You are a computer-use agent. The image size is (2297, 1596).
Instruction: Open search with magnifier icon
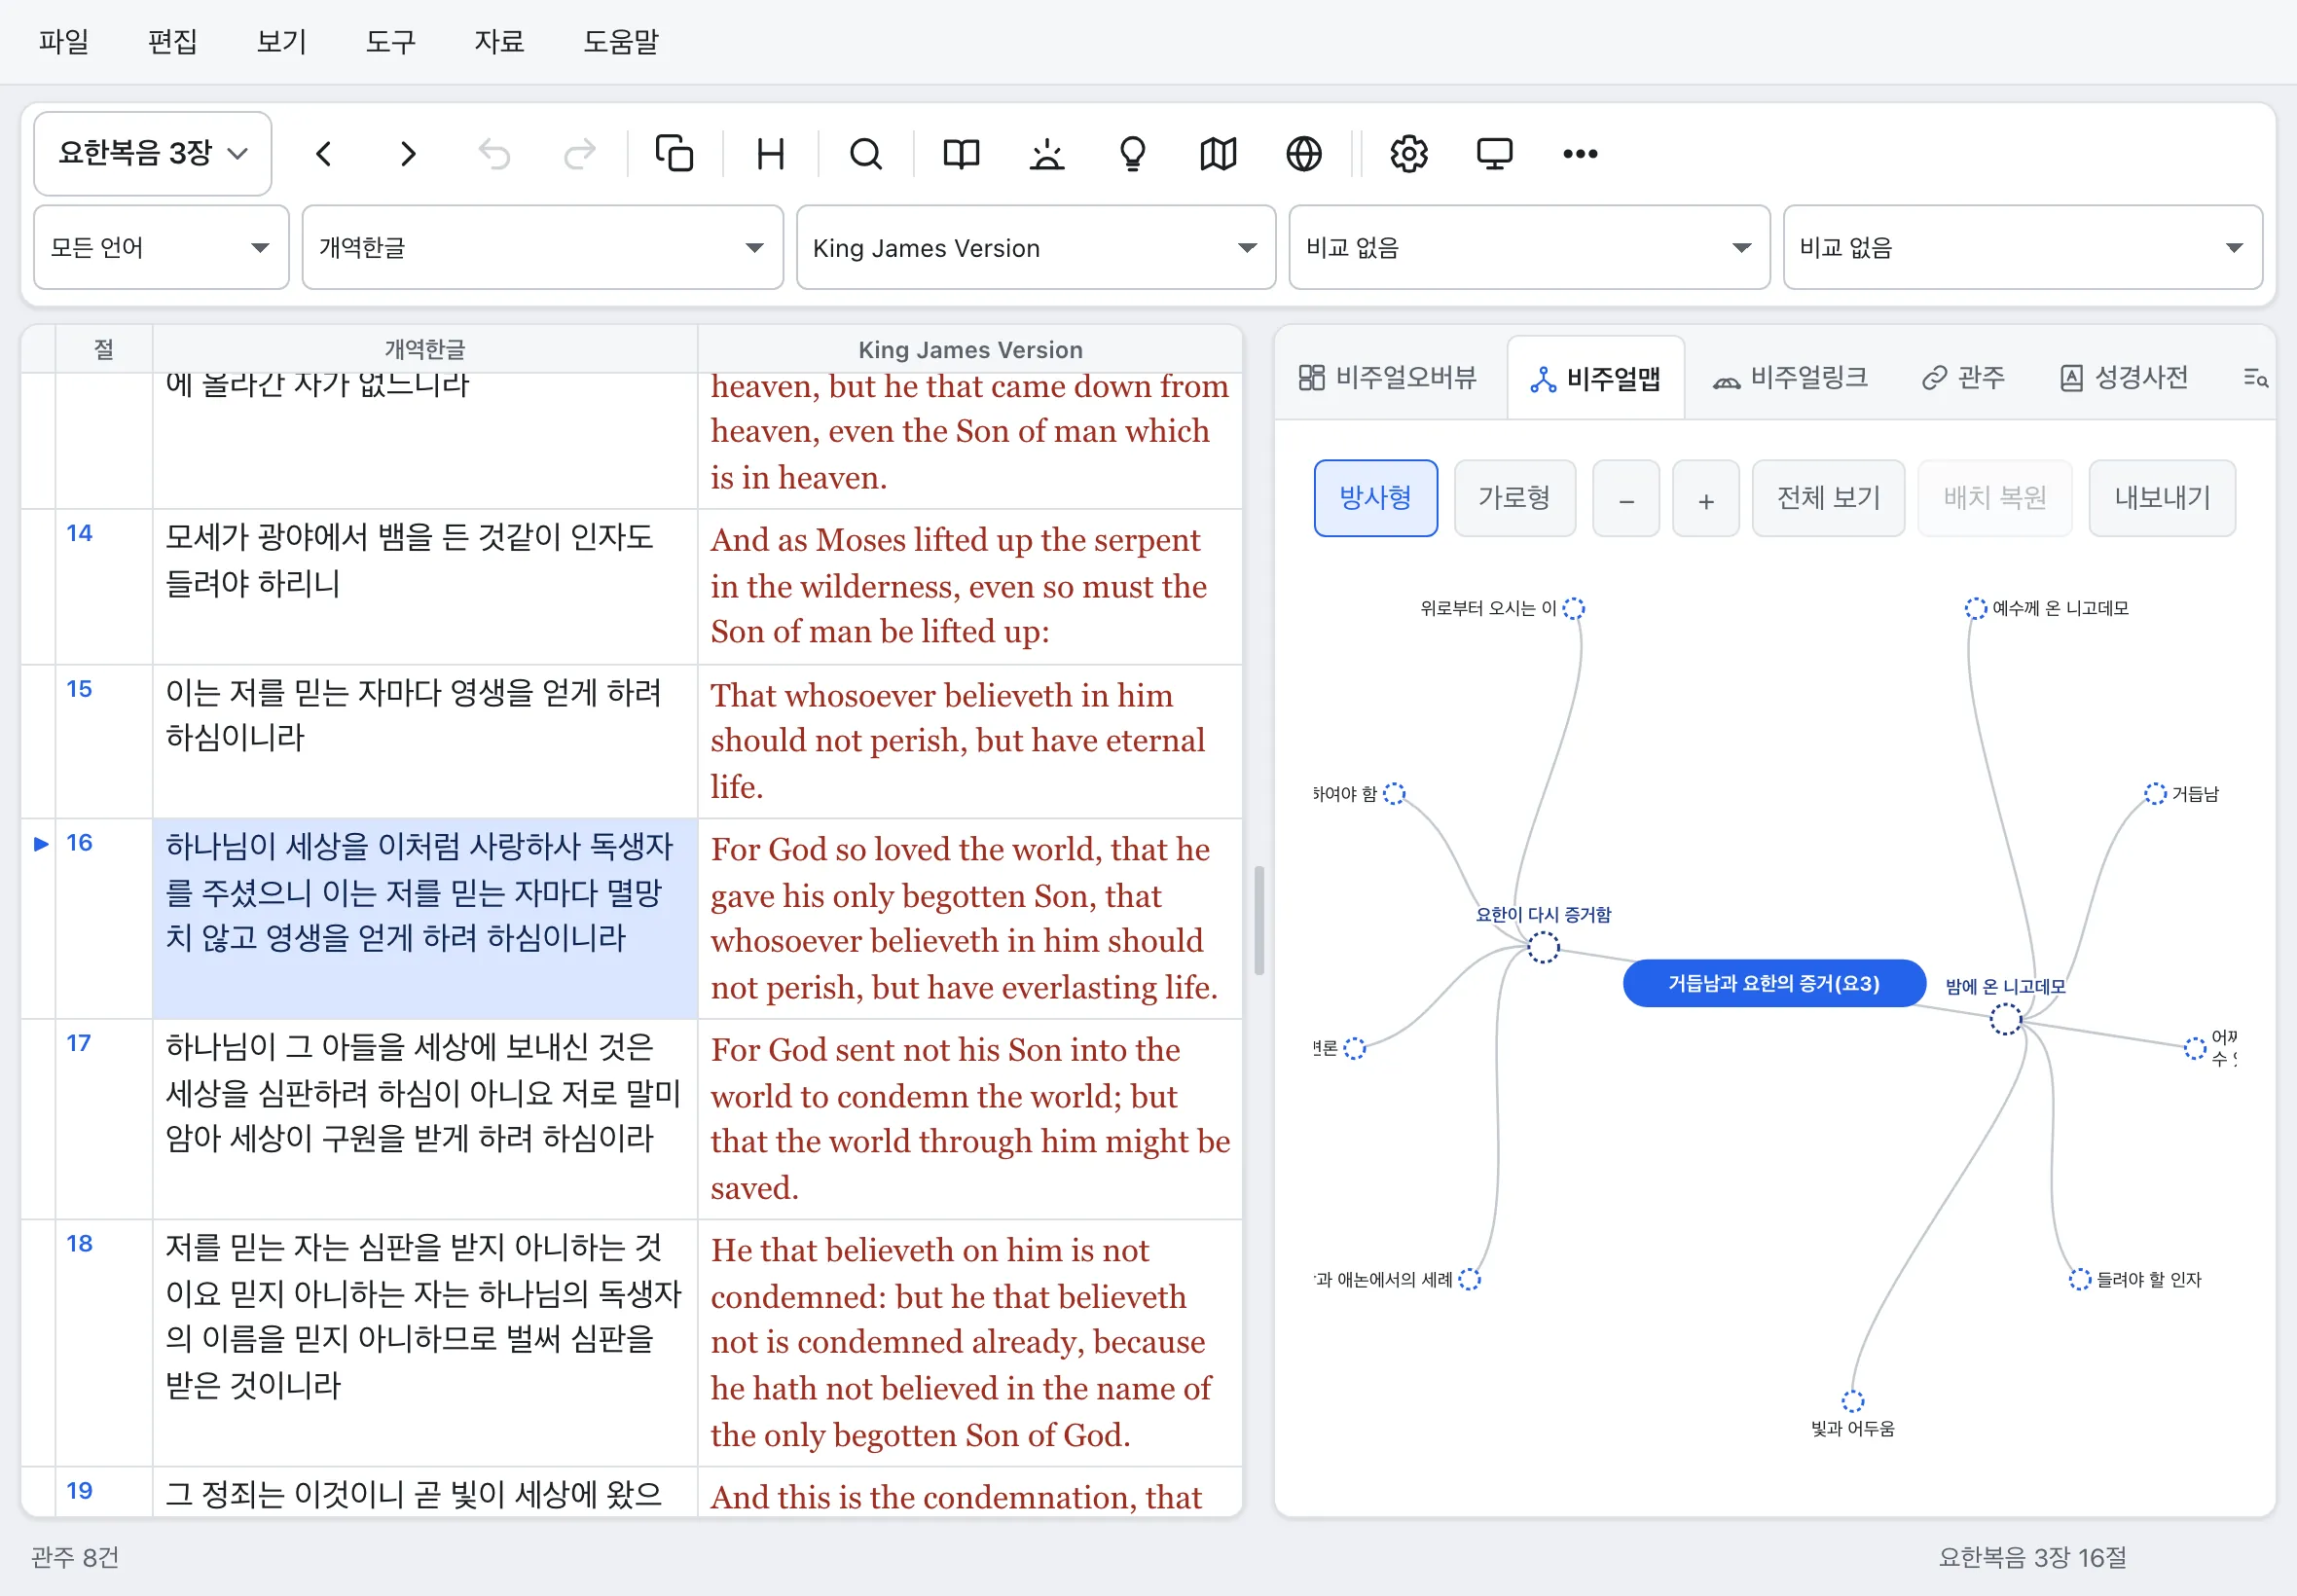coord(866,154)
